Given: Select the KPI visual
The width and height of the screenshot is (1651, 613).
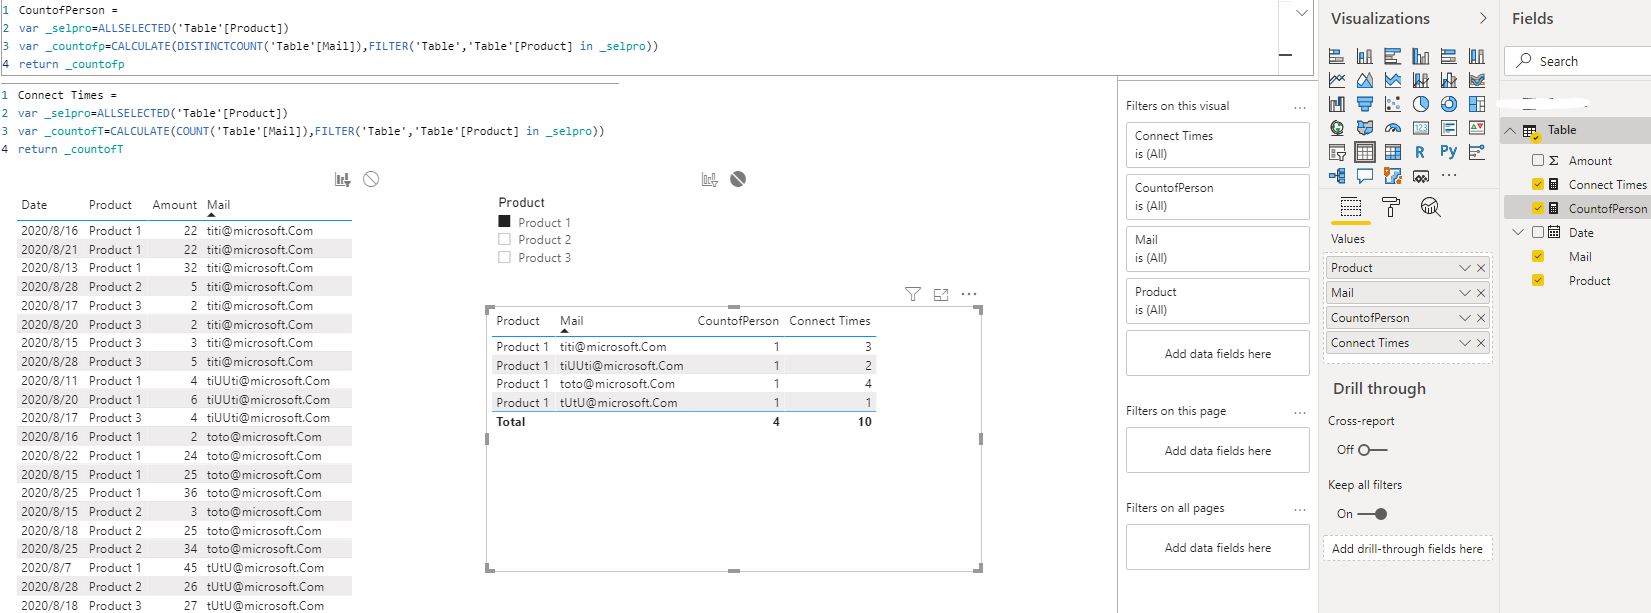Looking at the screenshot, I should 1476,127.
